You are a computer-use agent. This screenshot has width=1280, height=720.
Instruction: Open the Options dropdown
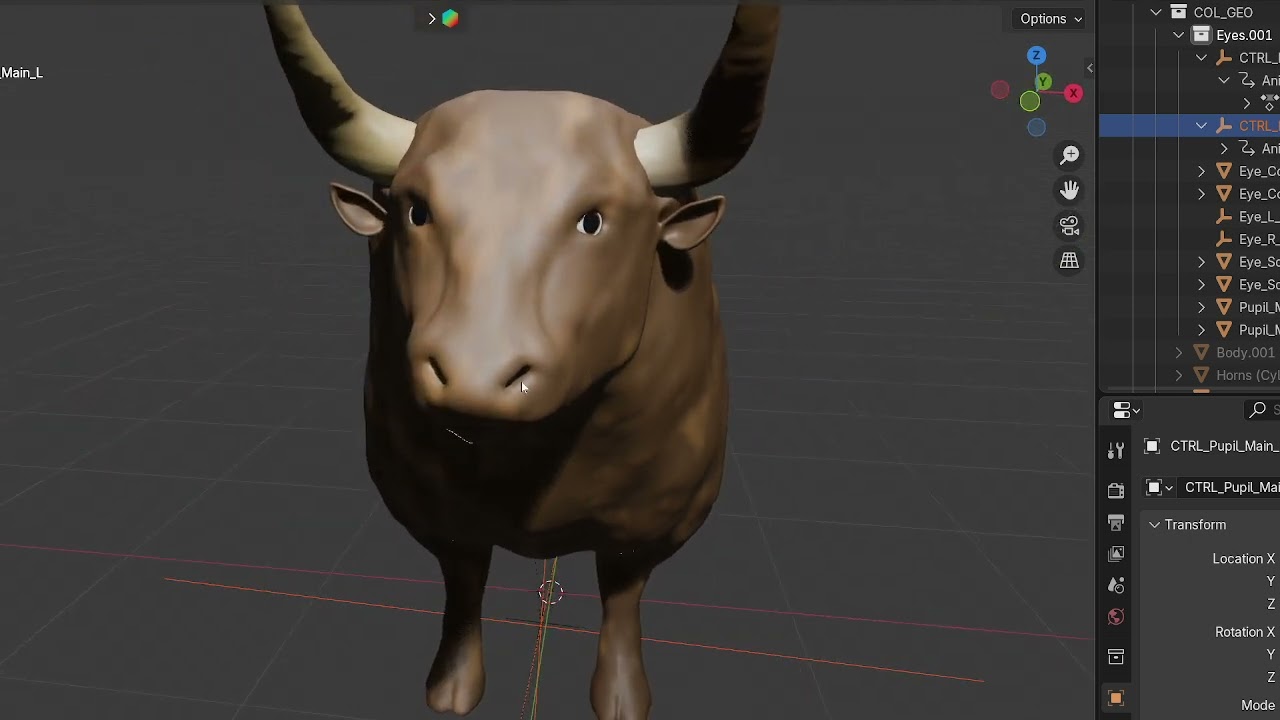[x=1050, y=19]
